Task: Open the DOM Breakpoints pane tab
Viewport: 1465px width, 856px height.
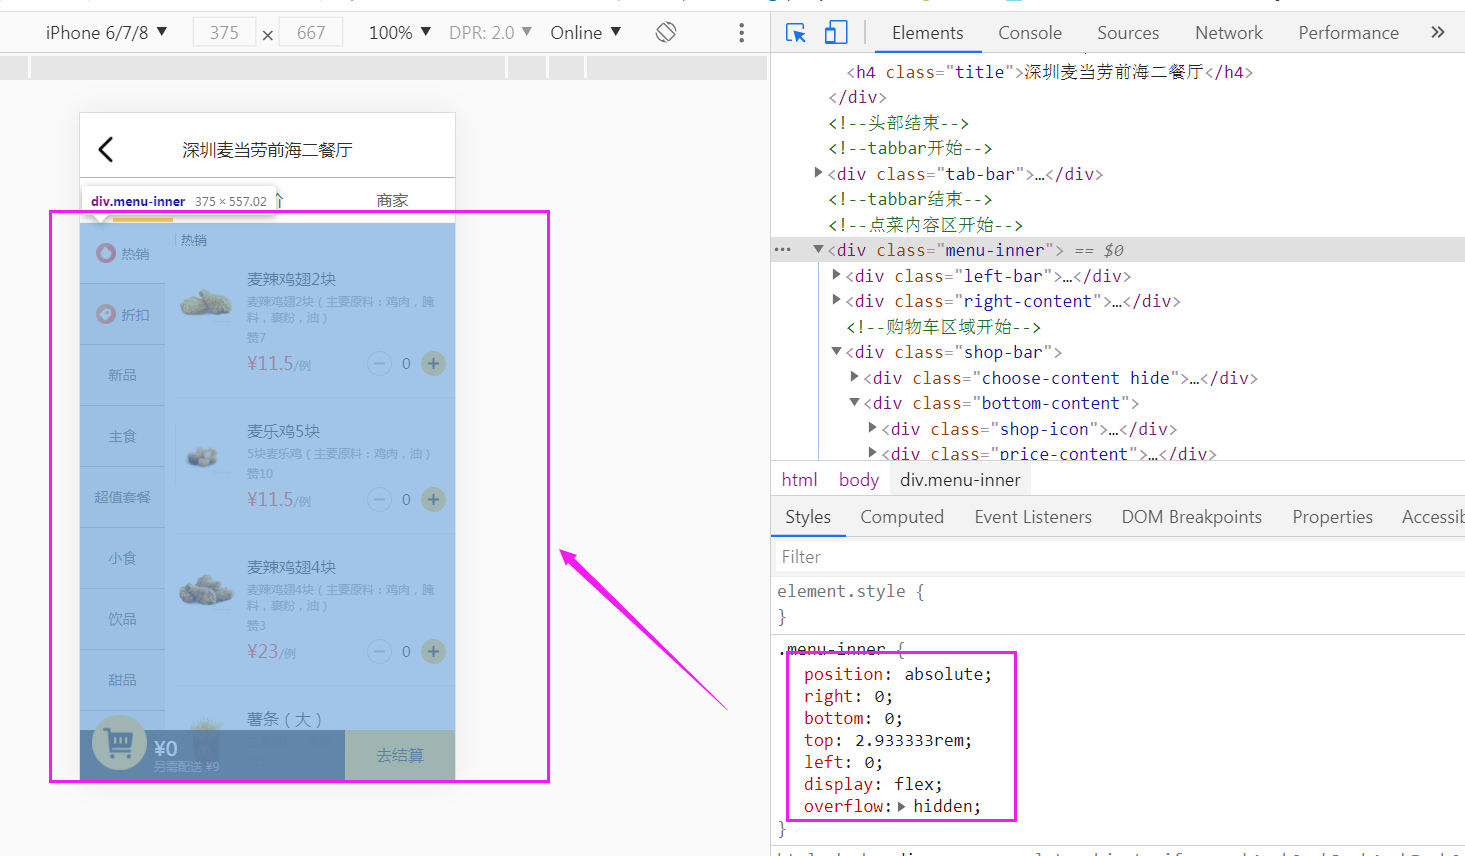Action: [x=1191, y=516]
